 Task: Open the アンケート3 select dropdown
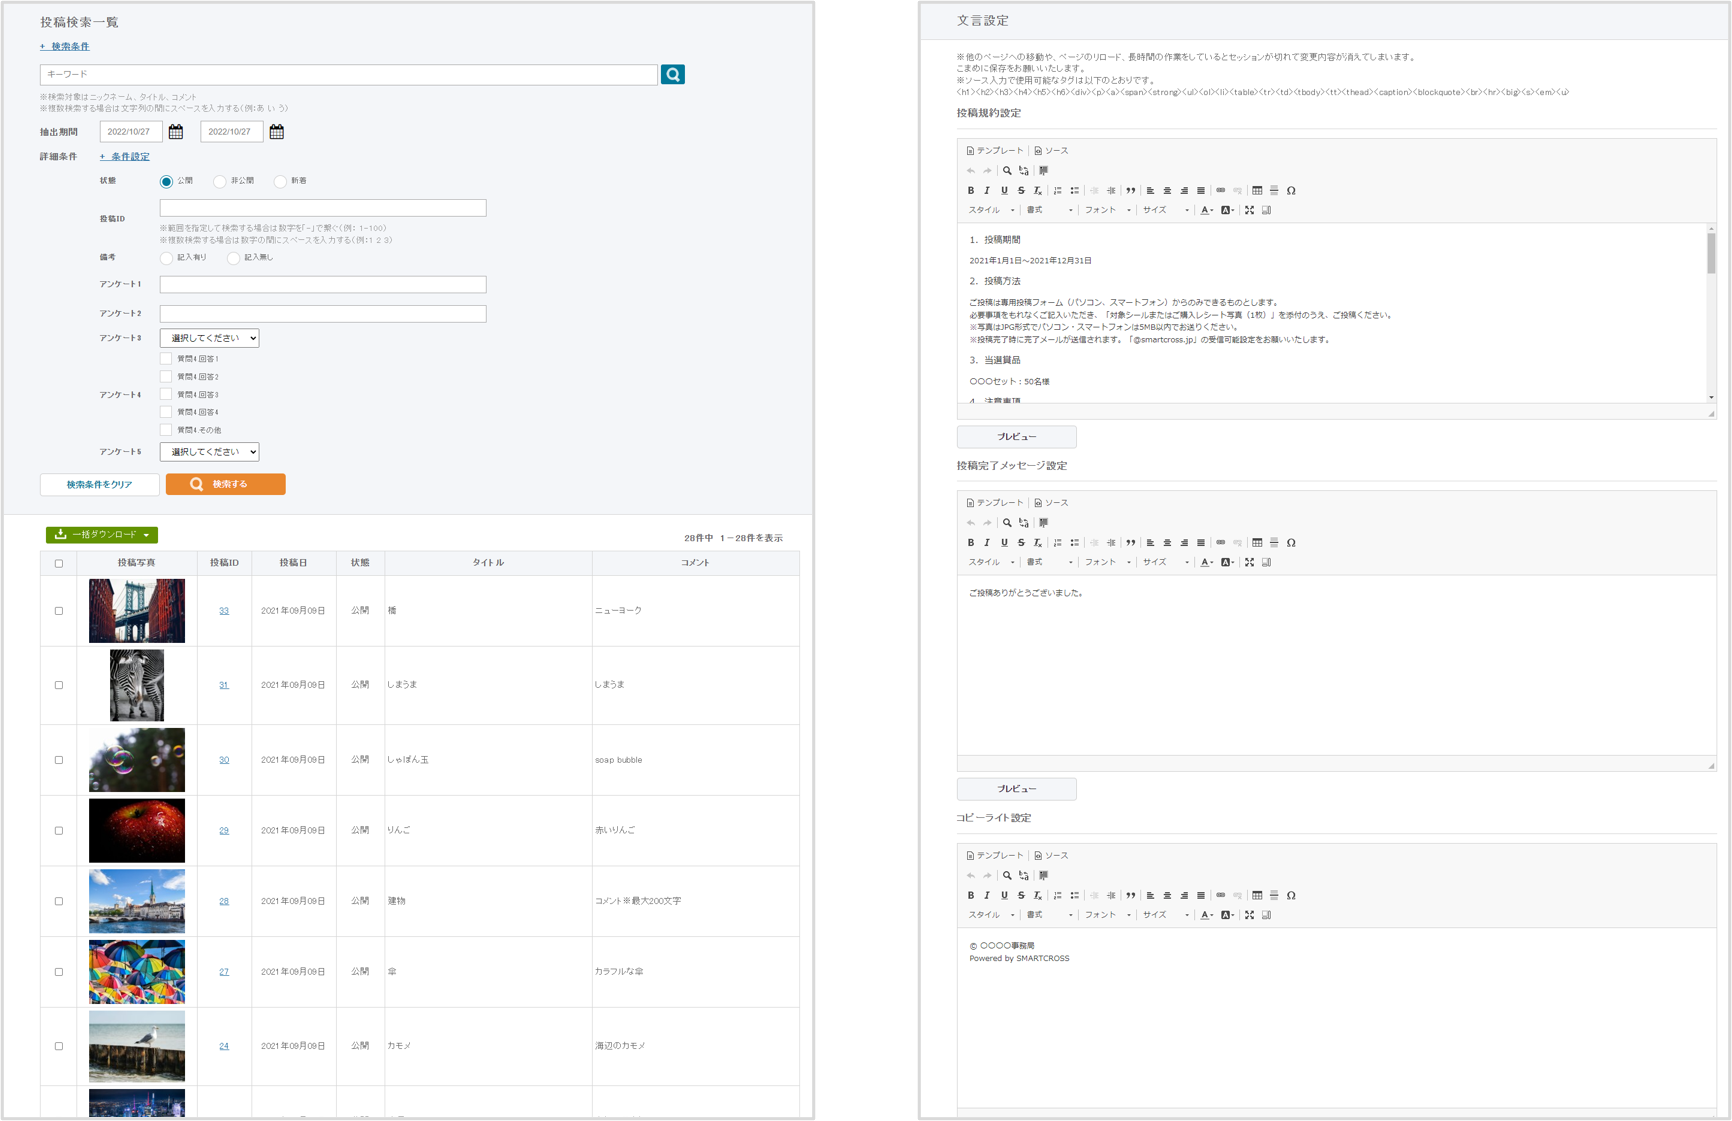tap(209, 338)
